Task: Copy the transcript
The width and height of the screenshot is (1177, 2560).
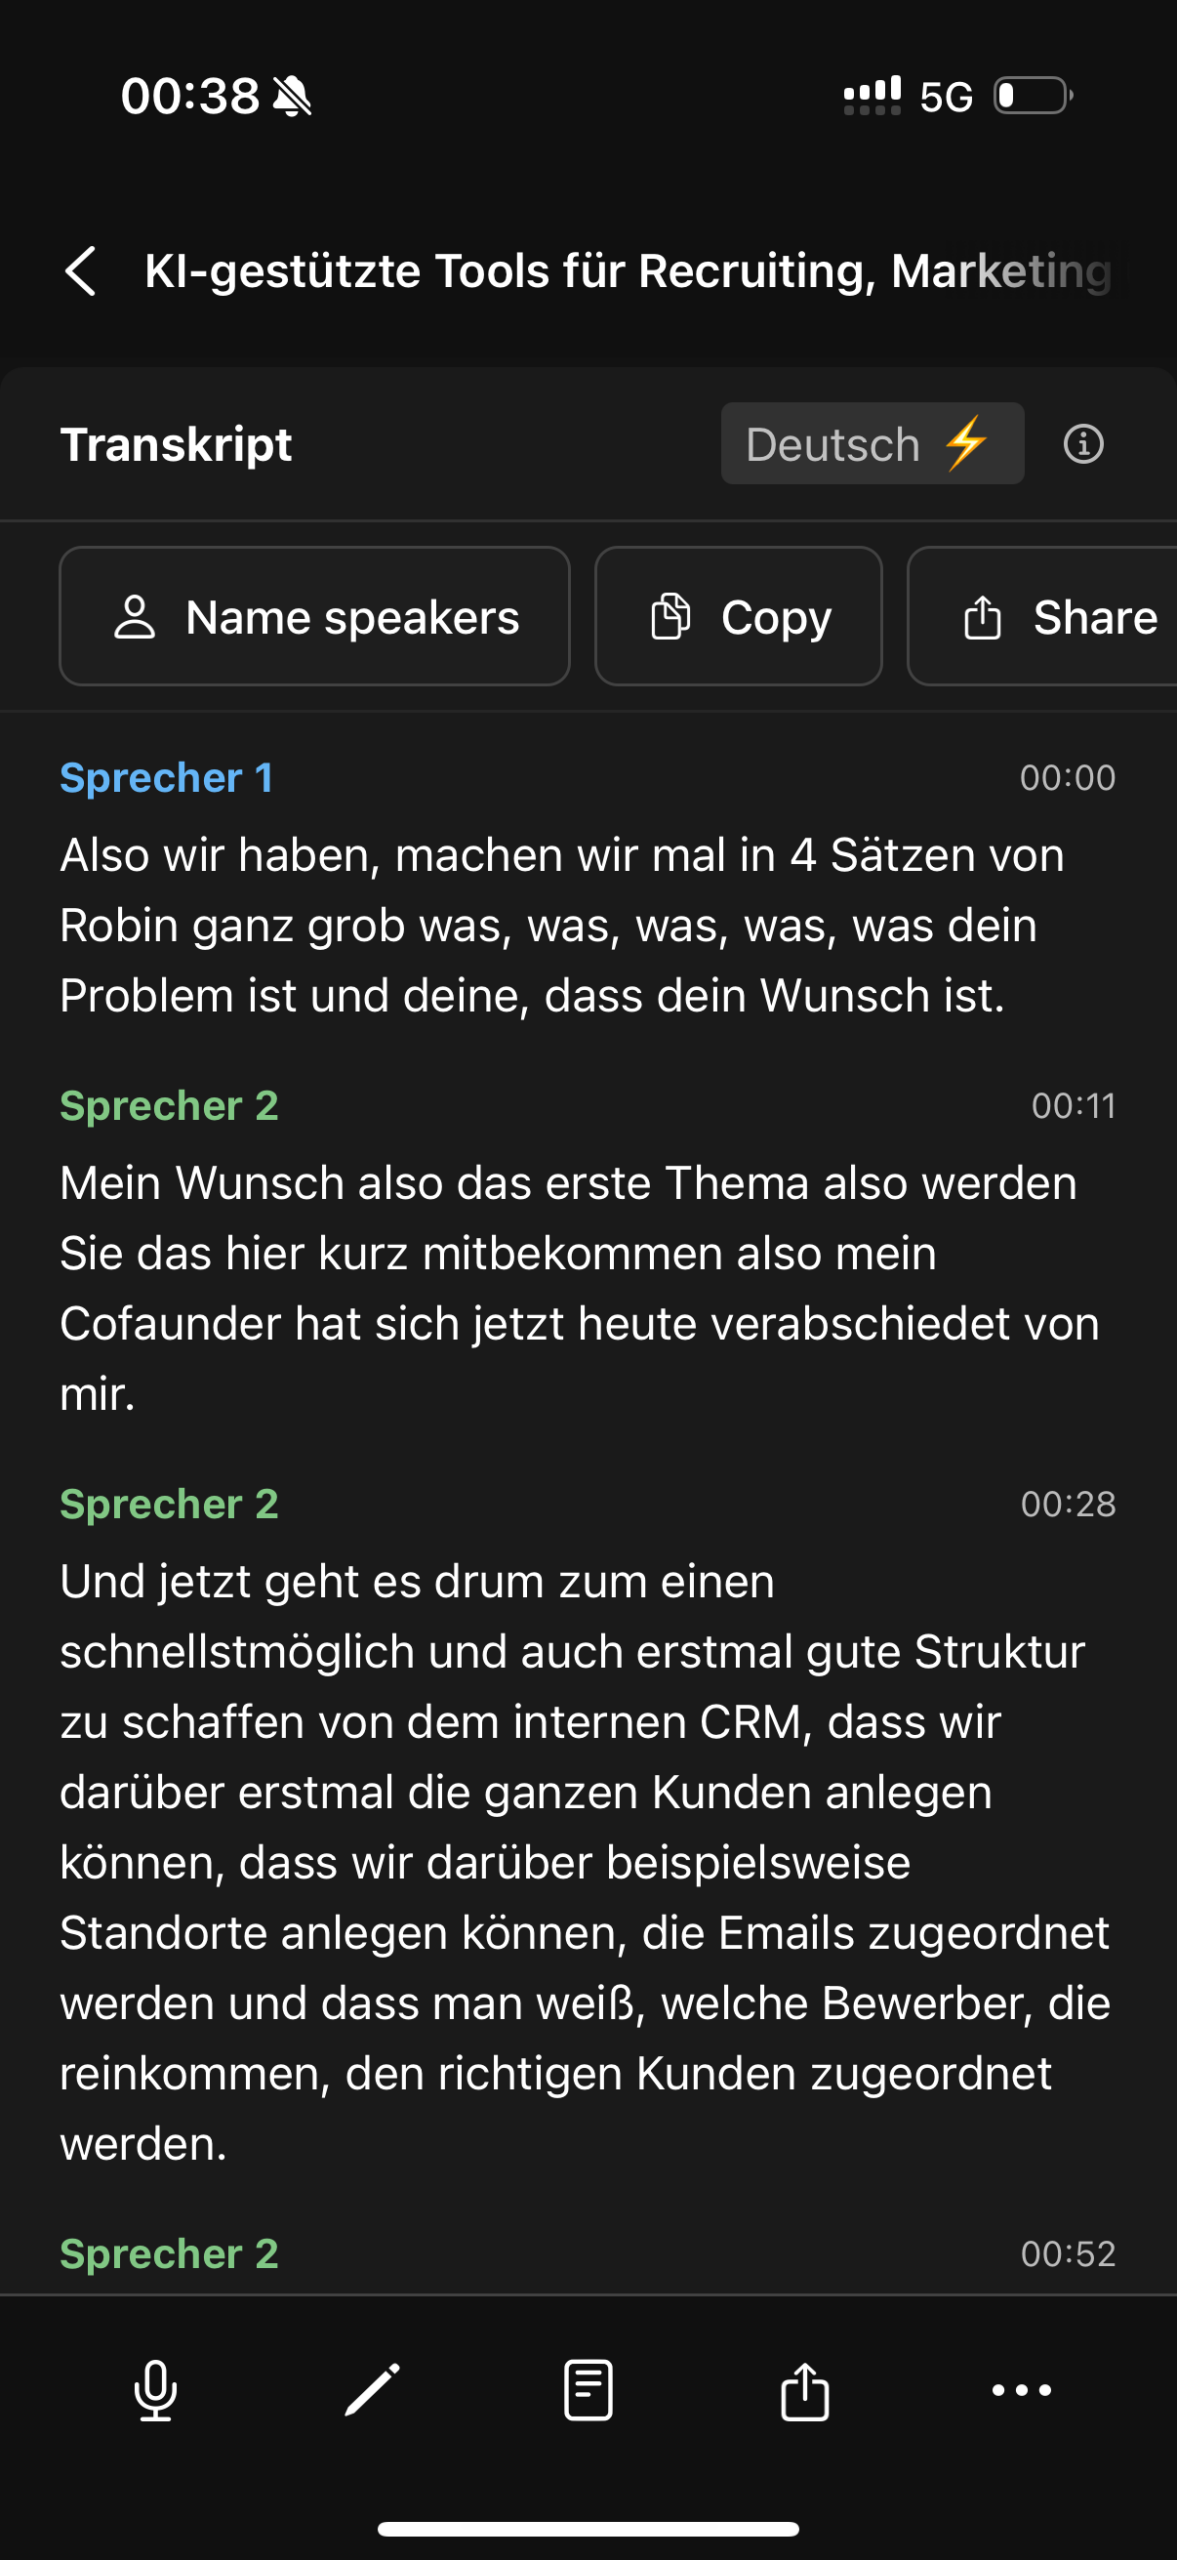Action: 739,617
